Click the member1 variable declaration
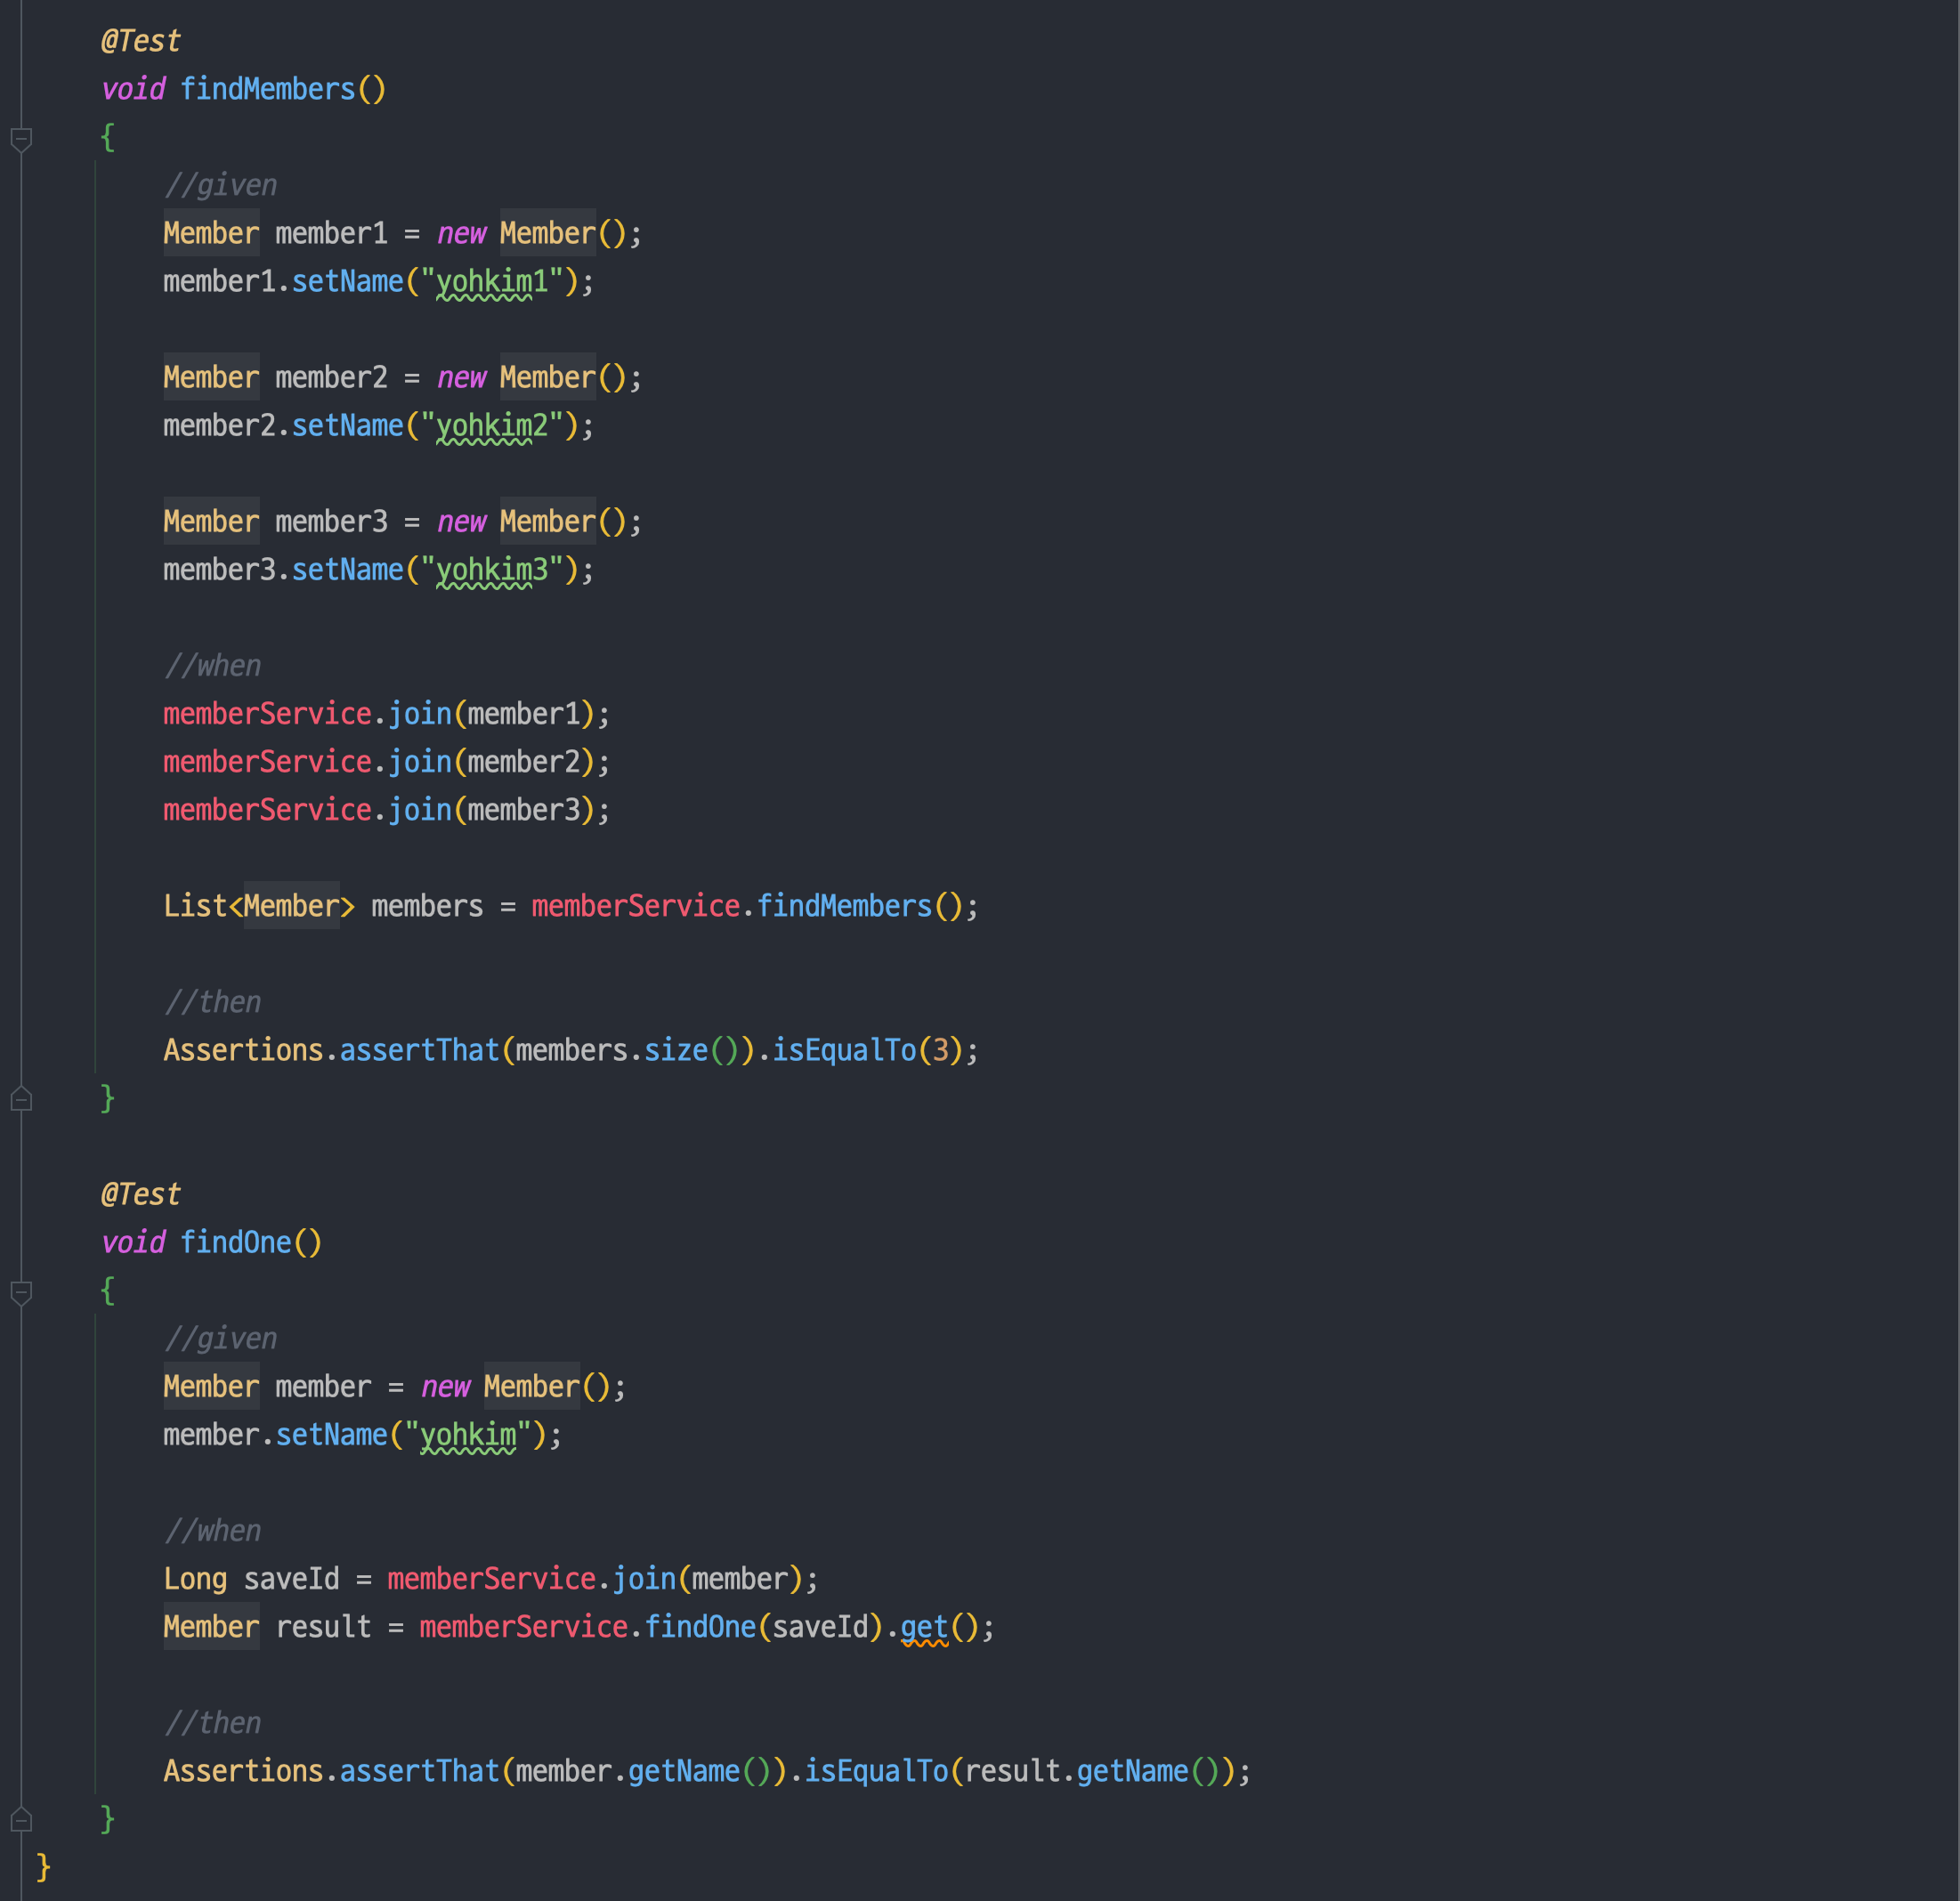1960x1901 pixels. 331,234
